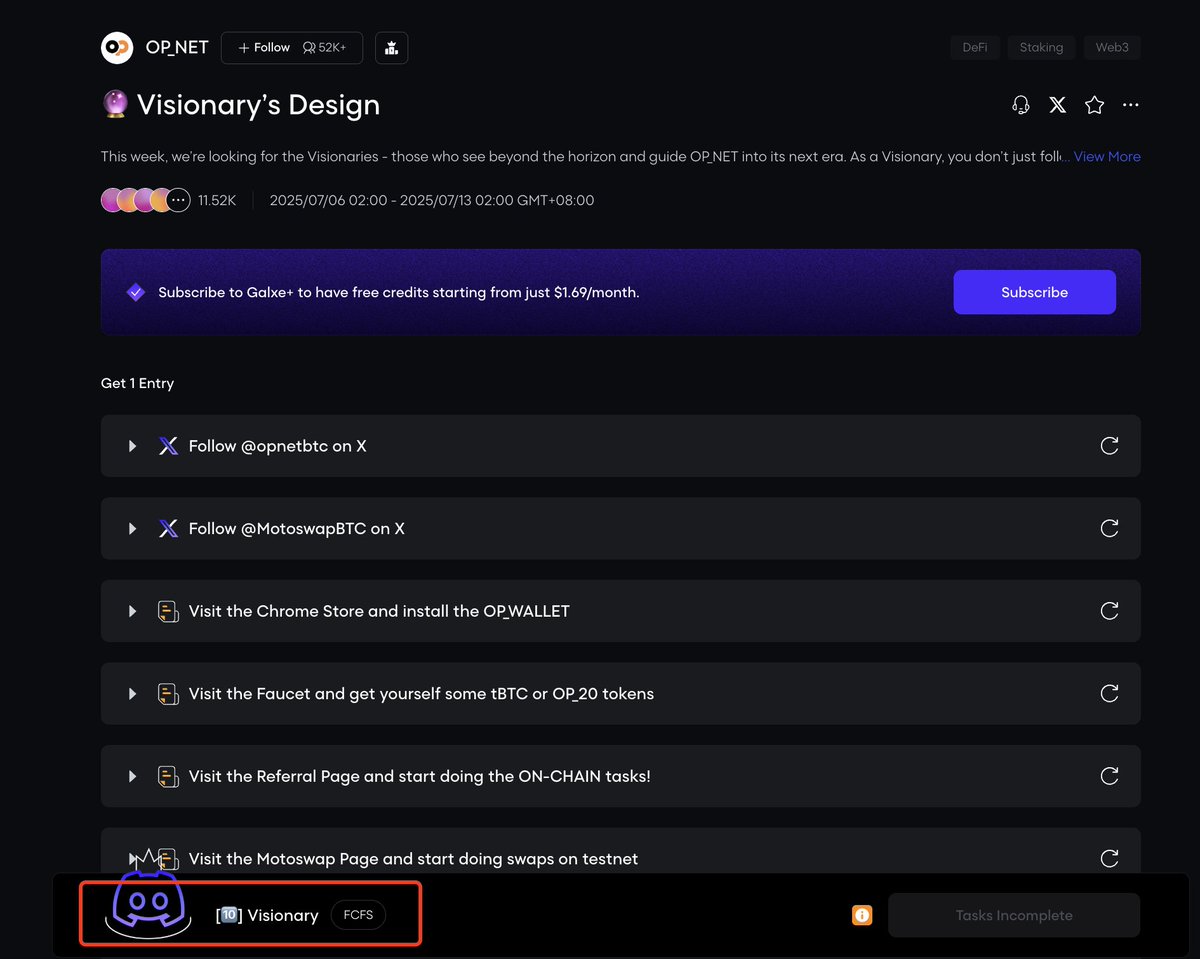The image size is (1200, 959).
Task: Share the campaign via X icon
Action: (1057, 105)
